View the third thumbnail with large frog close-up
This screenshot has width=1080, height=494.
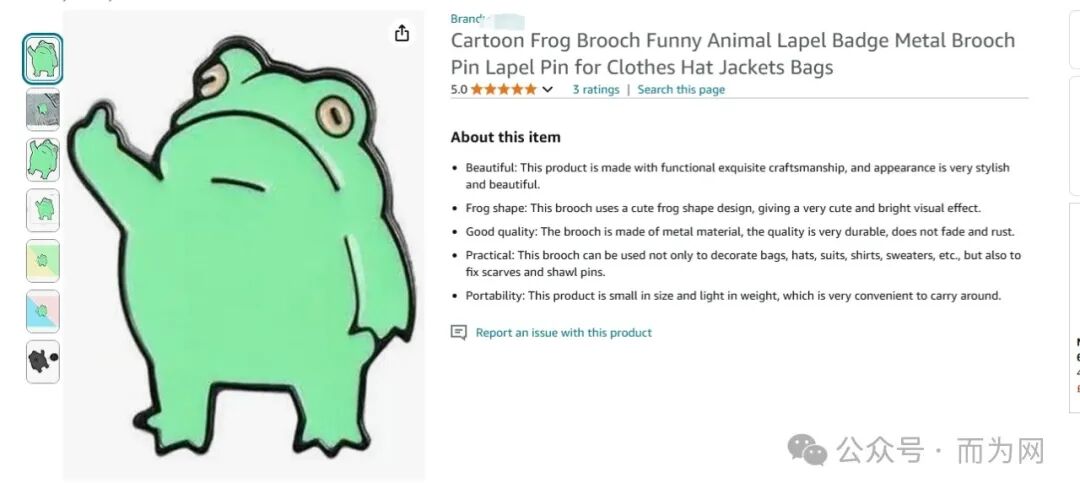43,160
